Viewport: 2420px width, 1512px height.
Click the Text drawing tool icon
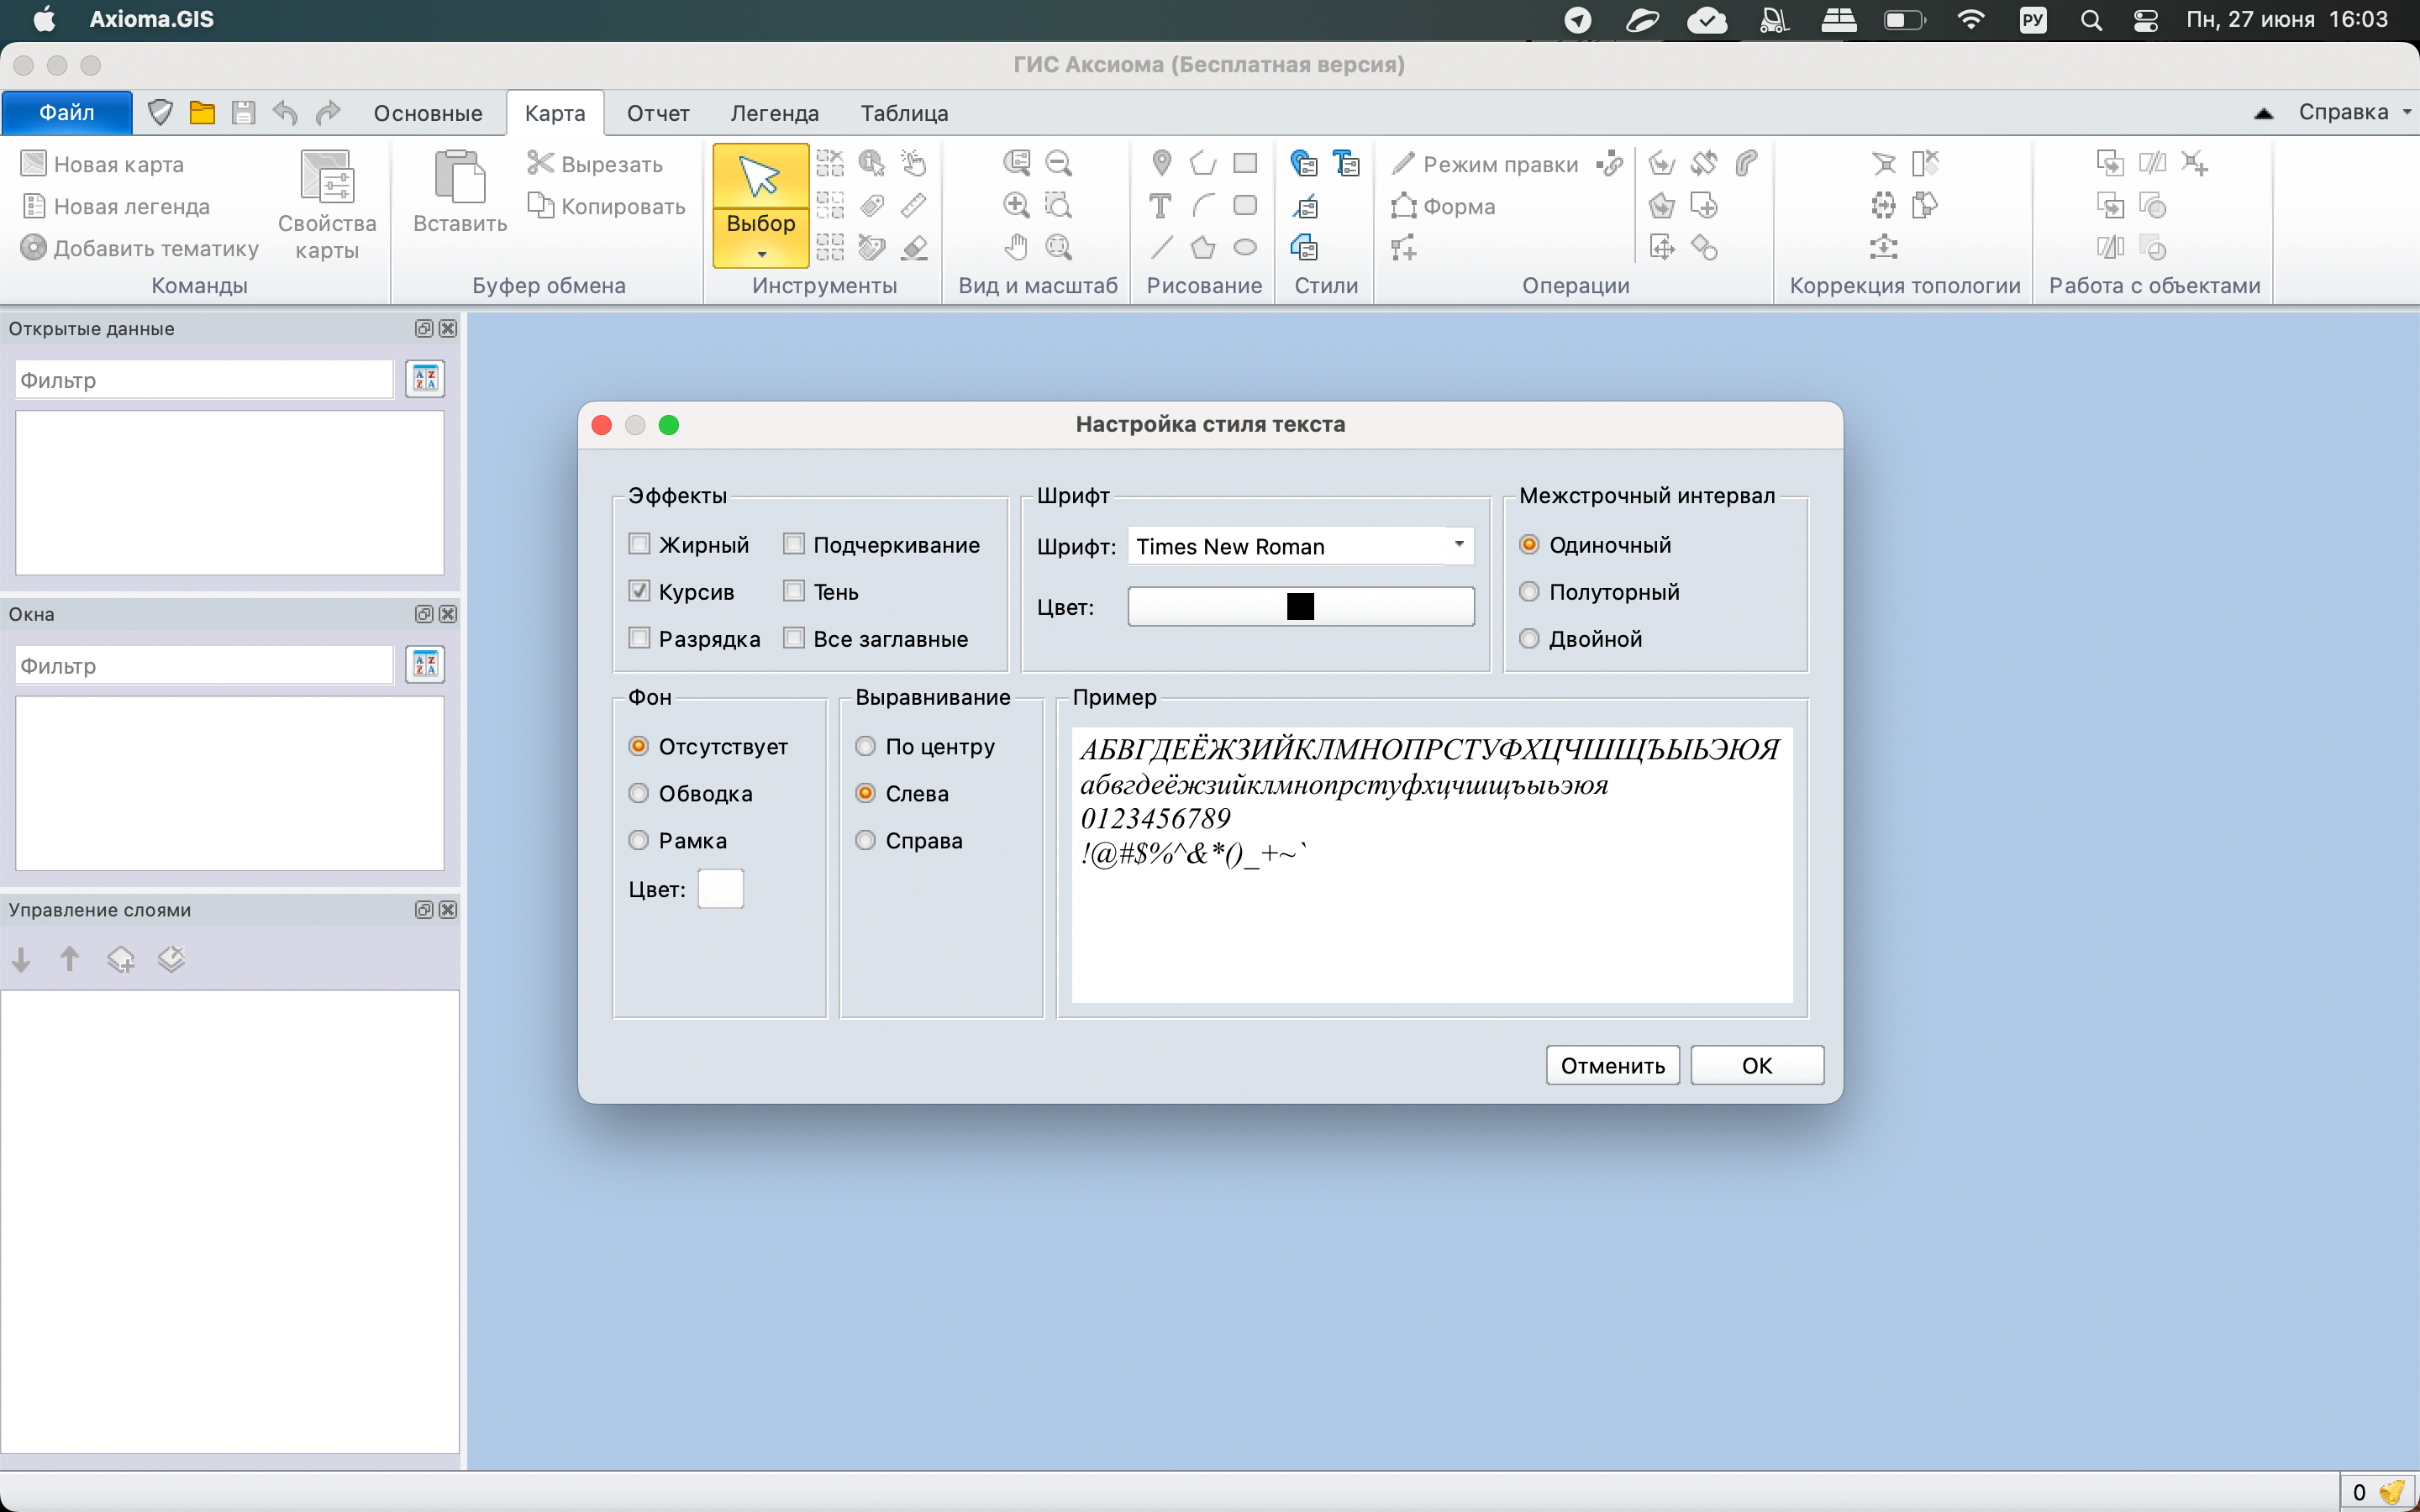click(x=1160, y=206)
